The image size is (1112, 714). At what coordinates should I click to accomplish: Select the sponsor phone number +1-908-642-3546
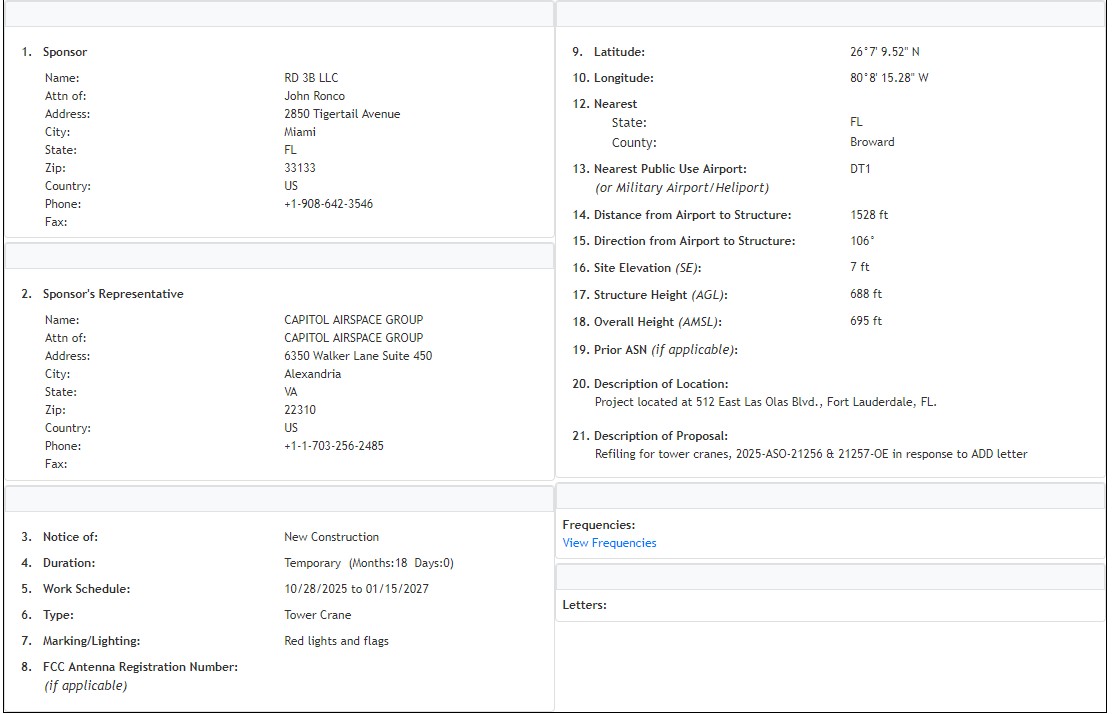pyautogui.click(x=328, y=204)
